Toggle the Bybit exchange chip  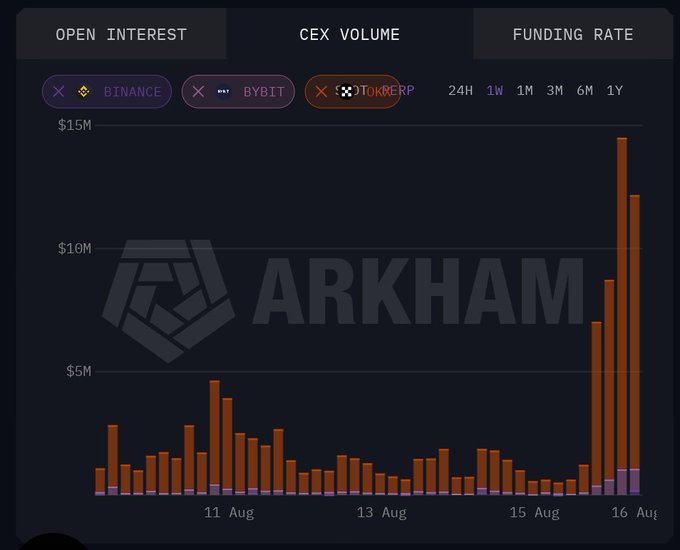point(238,92)
